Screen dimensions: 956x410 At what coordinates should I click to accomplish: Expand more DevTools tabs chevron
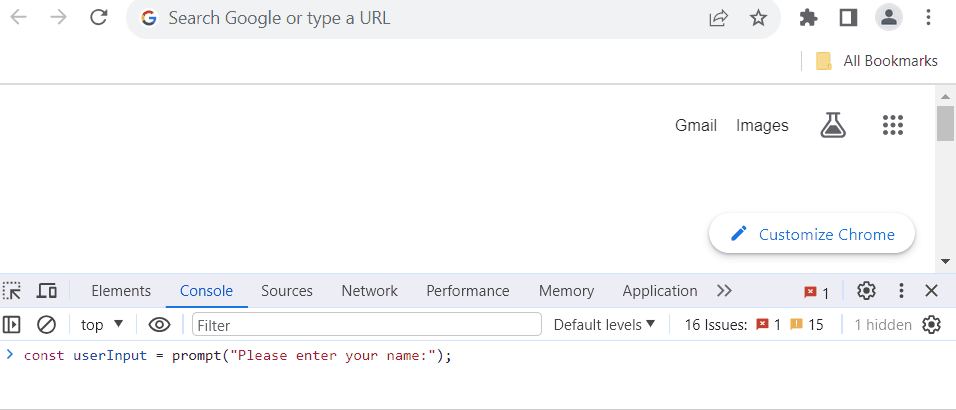point(725,291)
